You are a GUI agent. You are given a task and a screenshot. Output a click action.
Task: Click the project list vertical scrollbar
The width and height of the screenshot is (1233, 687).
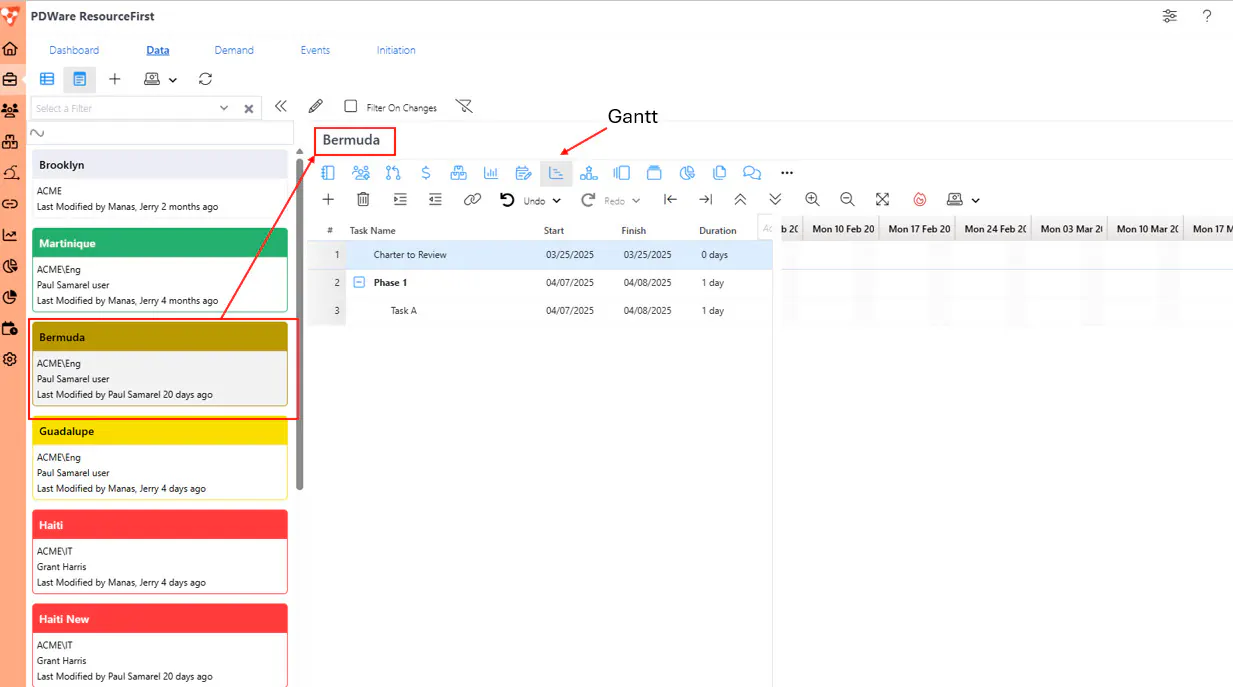(299, 323)
